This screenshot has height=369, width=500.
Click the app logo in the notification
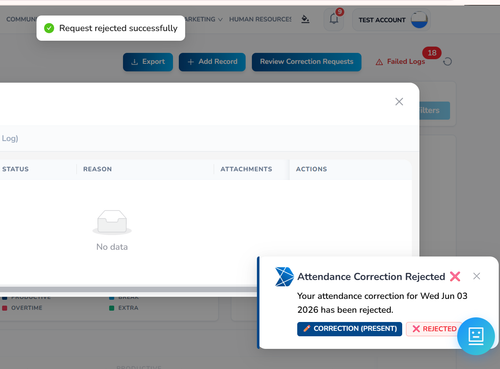(284, 276)
